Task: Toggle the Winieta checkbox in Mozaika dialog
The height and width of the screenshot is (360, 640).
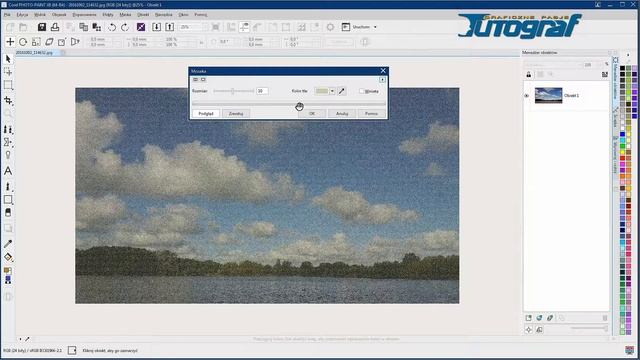Action: (x=361, y=91)
